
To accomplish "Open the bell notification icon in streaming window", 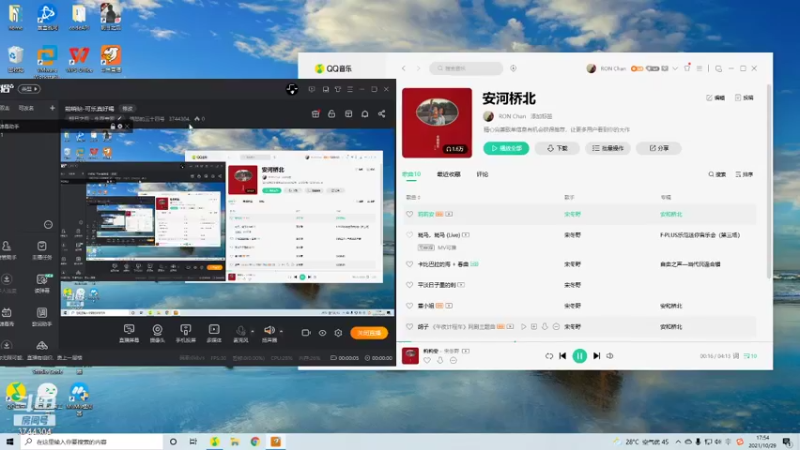I will [x=365, y=114].
